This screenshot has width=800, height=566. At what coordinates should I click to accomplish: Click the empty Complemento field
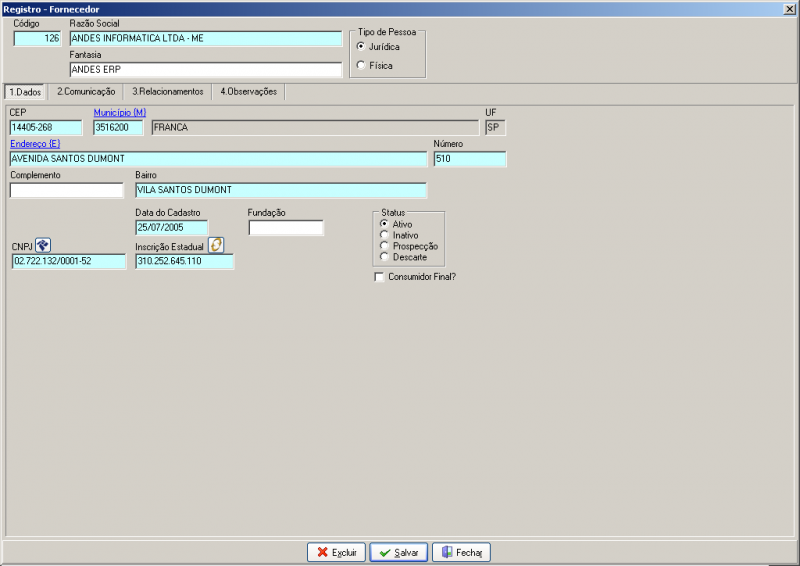click(67, 190)
